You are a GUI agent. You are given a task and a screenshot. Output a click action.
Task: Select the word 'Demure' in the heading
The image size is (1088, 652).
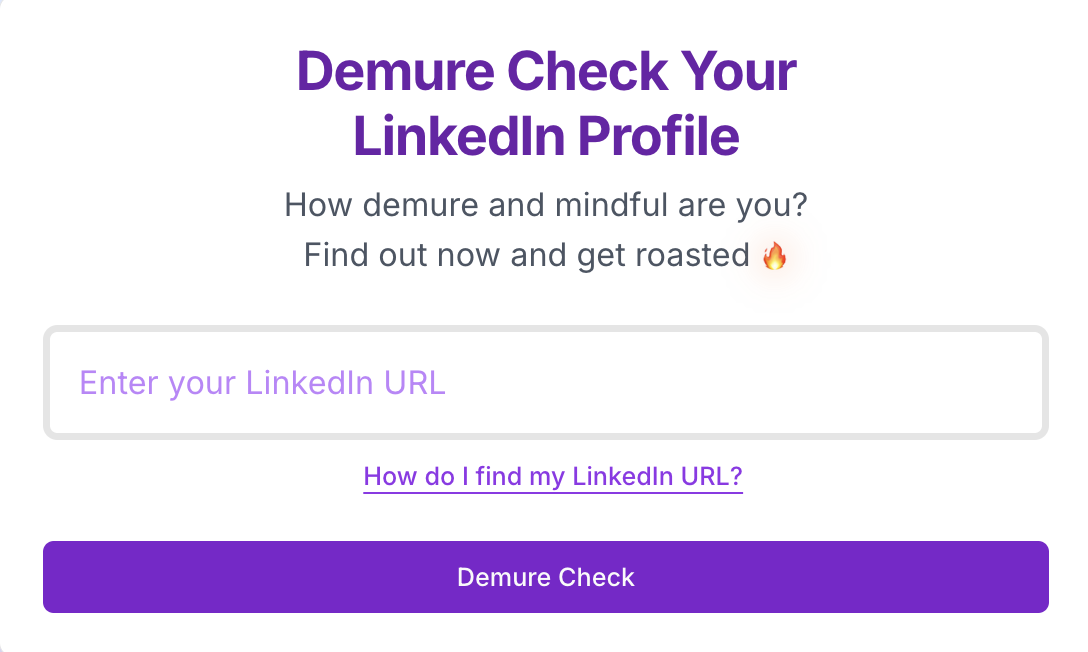click(395, 72)
